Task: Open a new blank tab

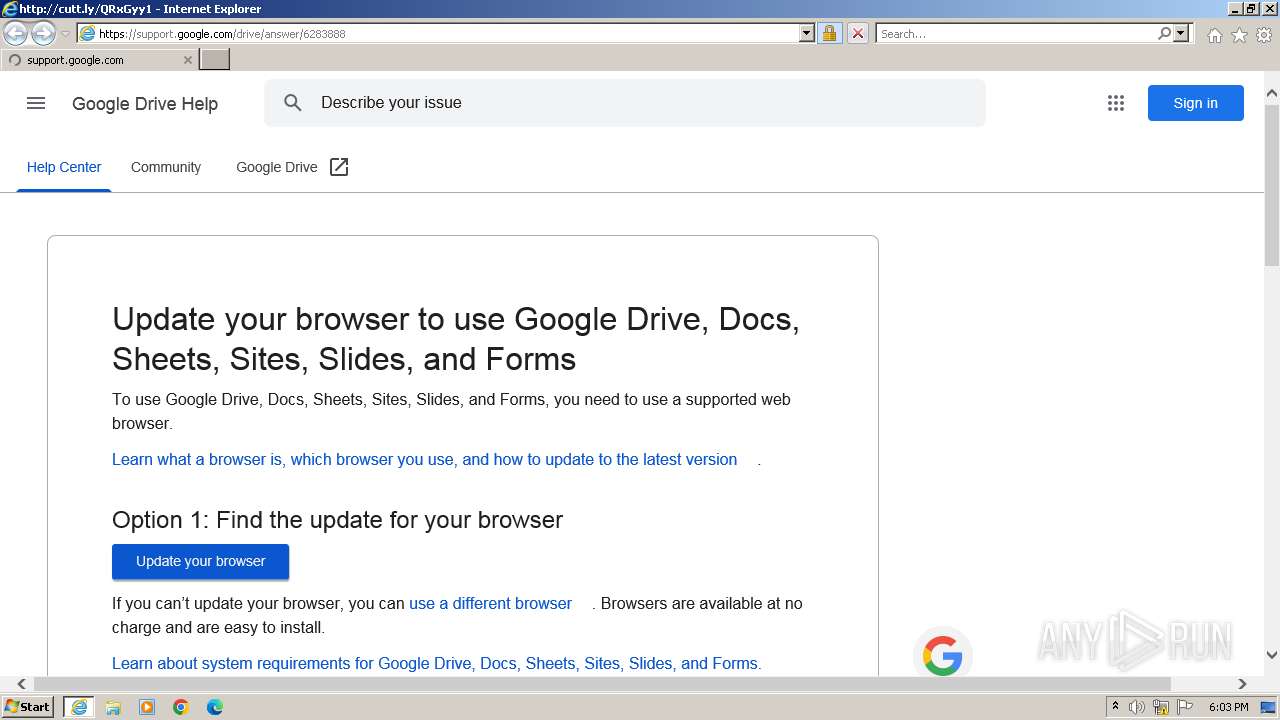Action: (x=215, y=60)
